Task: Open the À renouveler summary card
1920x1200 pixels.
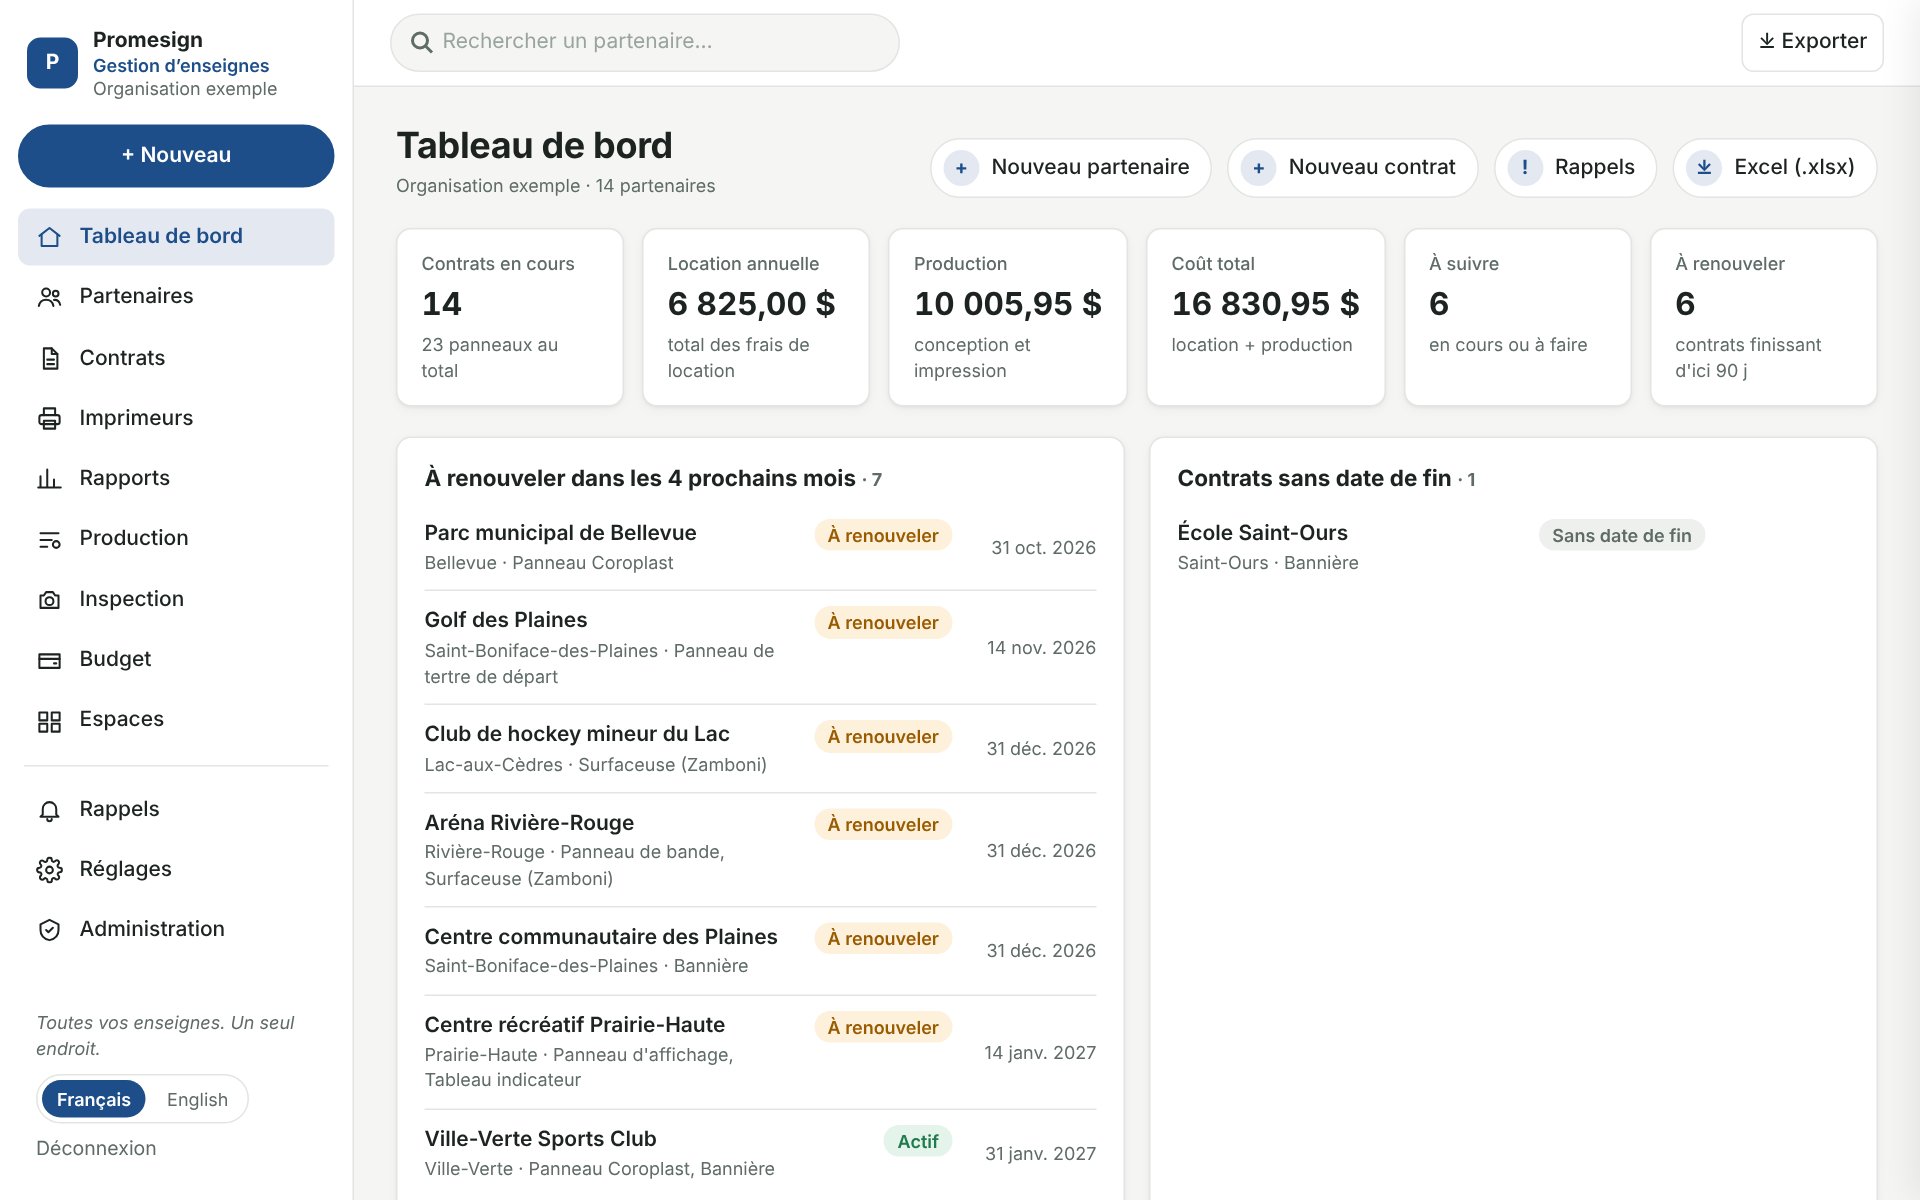Action: tap(1763, 317)
